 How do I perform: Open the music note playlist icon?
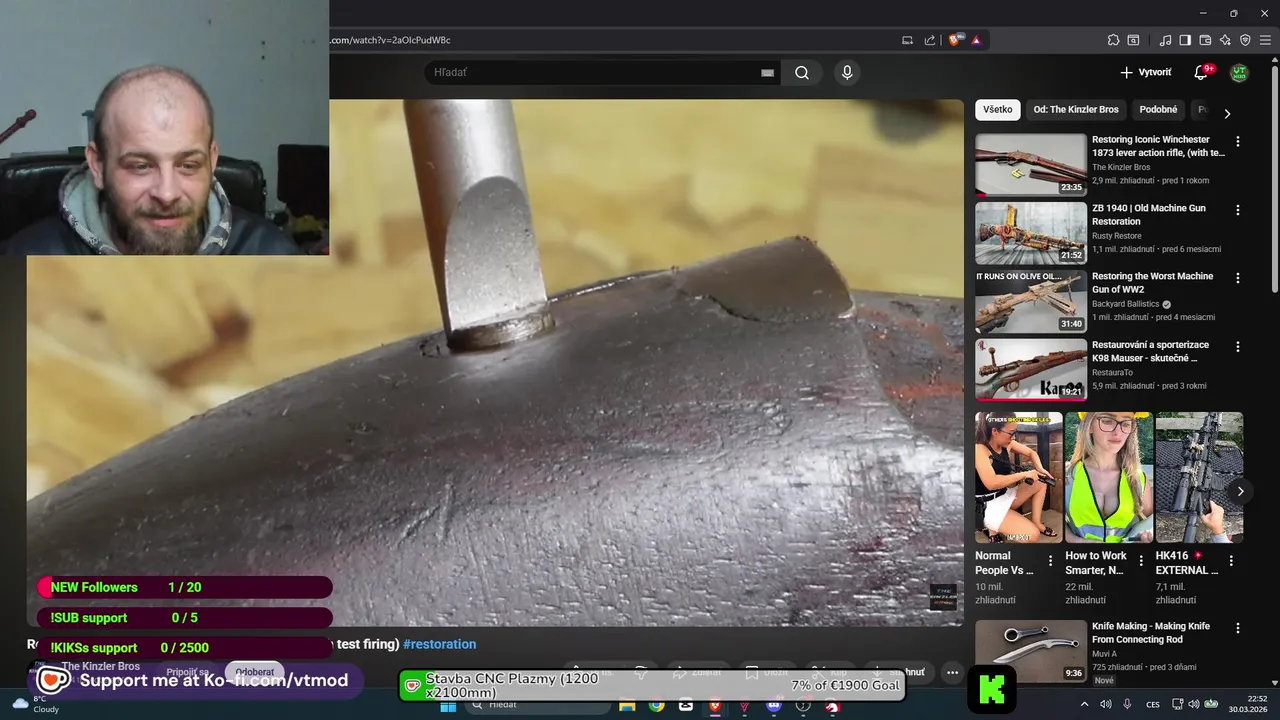click(1165, 40)
